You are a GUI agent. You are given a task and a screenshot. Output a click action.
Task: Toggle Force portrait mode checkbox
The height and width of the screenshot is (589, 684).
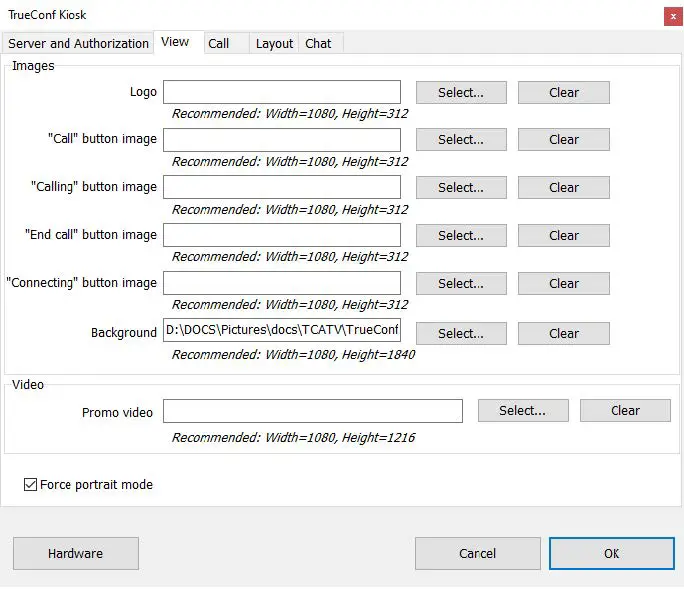[x=31, y=485]
